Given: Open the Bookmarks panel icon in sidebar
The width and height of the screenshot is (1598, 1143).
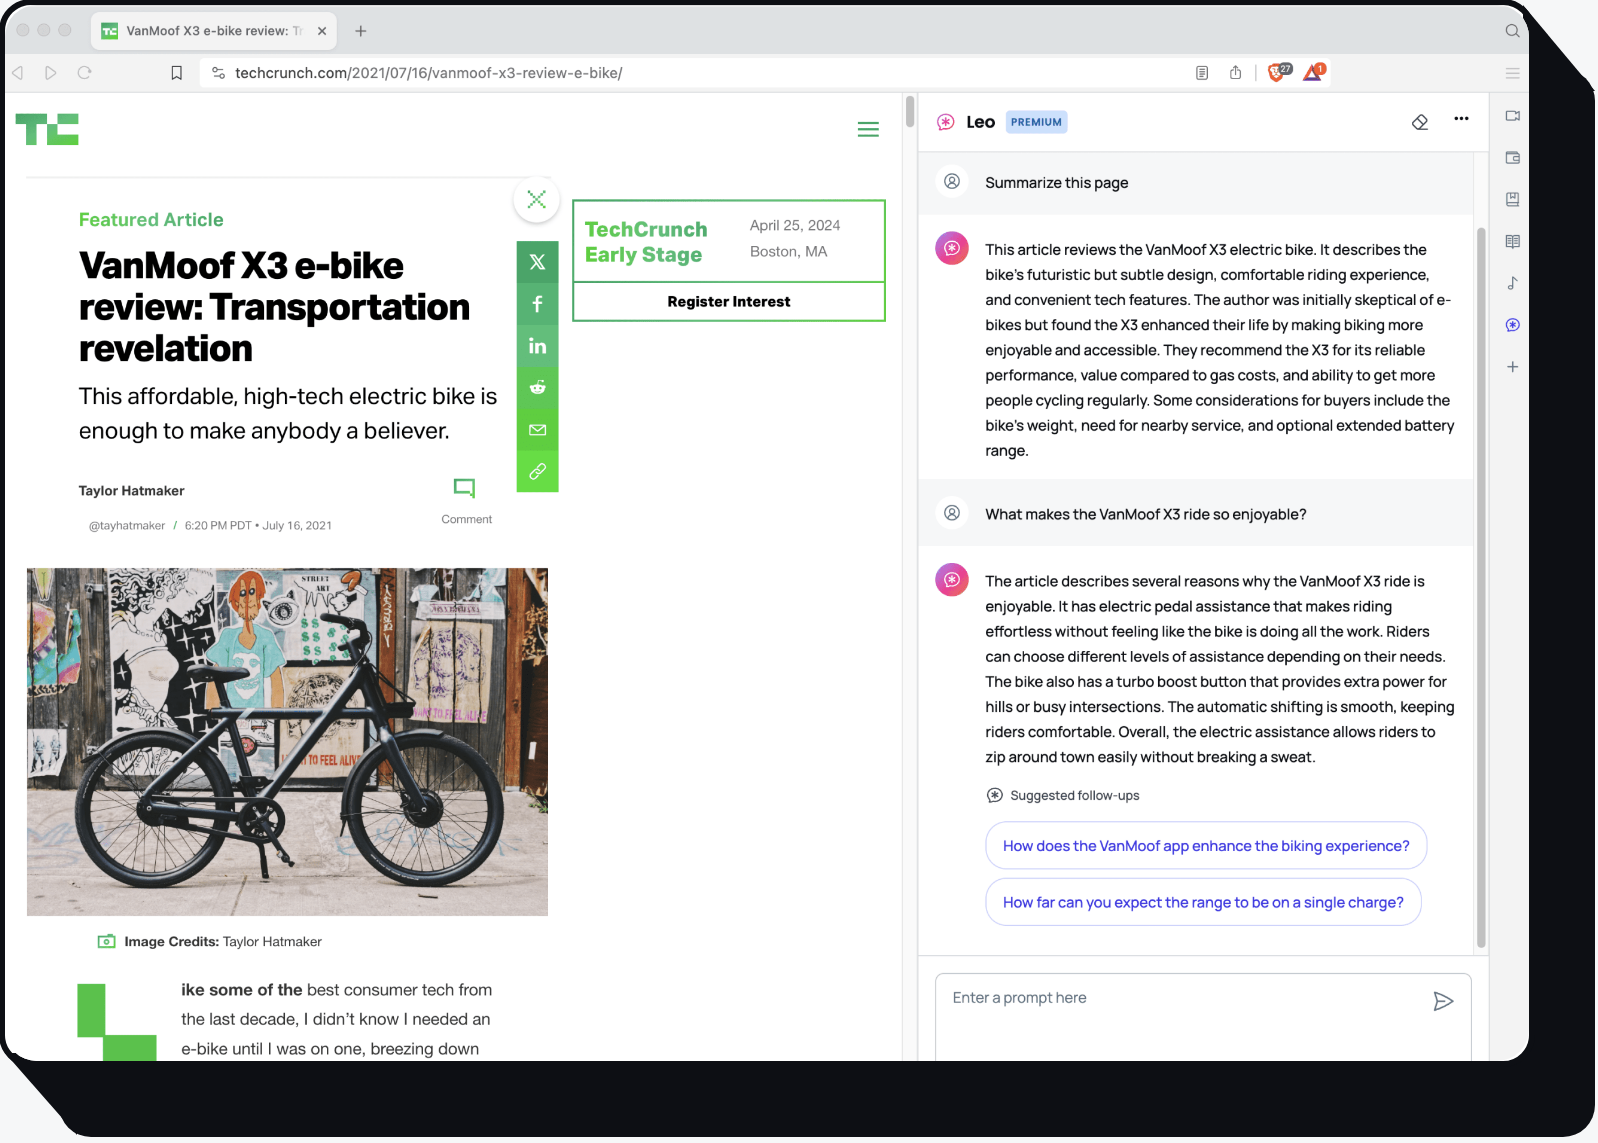Looking at the screenshot, I should pyautogui.click(x=1512, y=200).
